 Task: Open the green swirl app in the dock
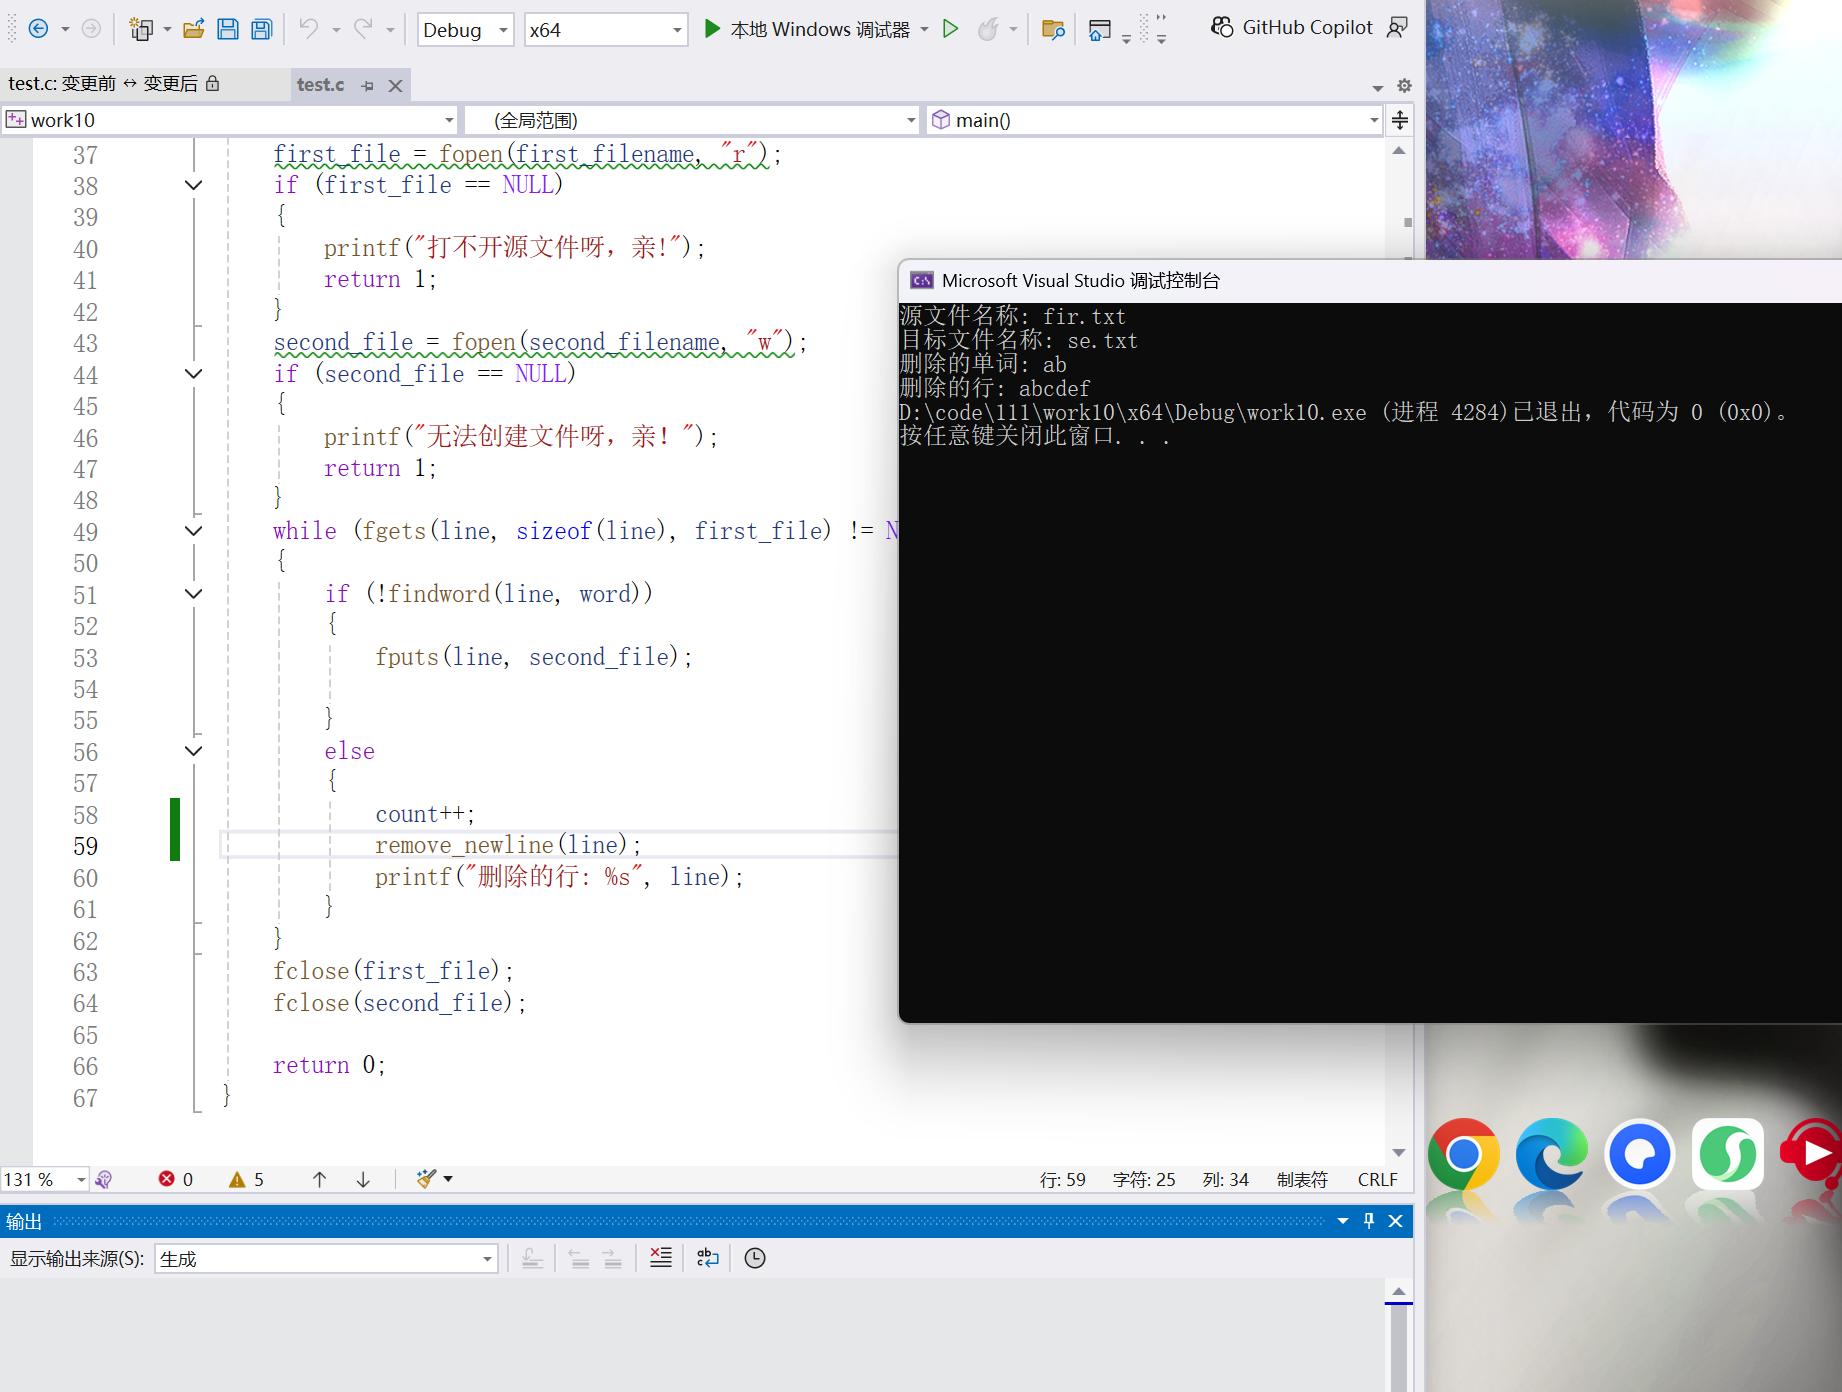coord(1727,1154)
